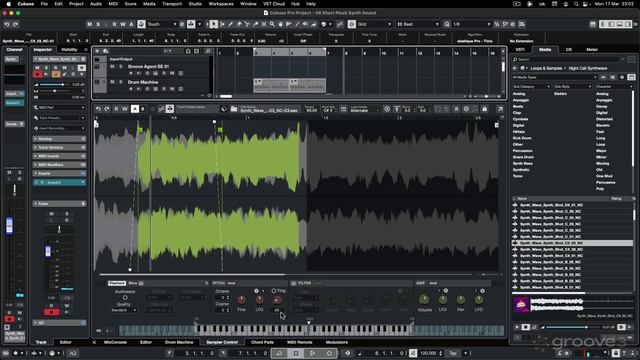
Task: Click the Stop transport button
Action: [x=296, y=353]
